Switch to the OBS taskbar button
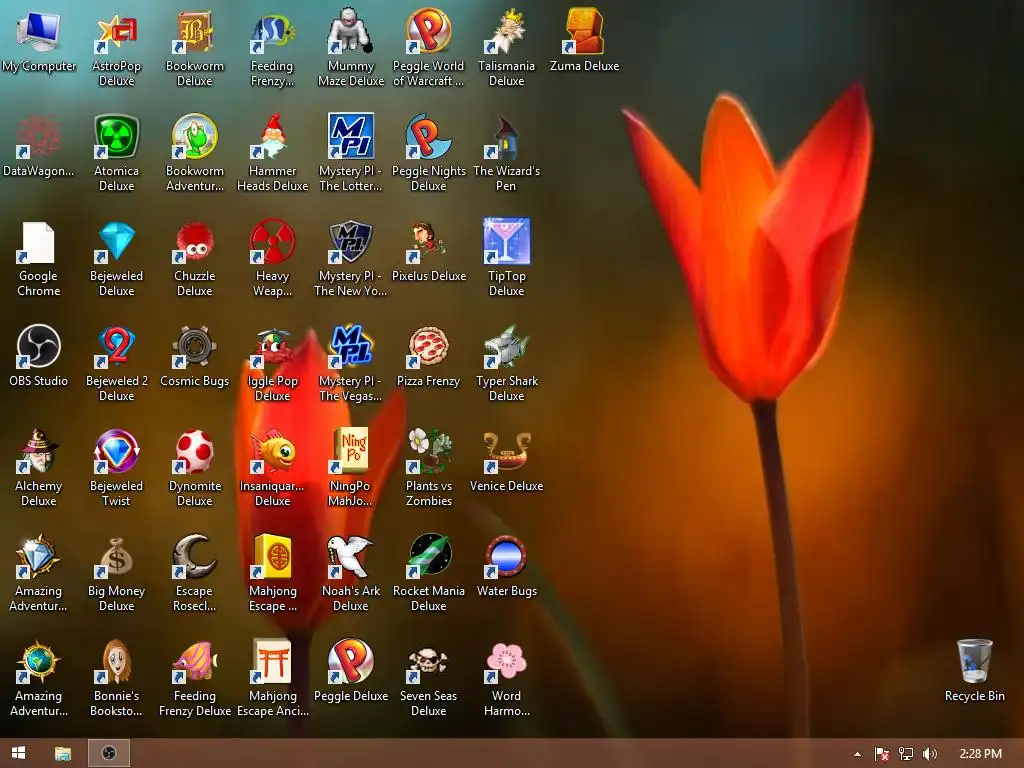The width and height of the screenshot is (1024, 768). pos(109,753)
